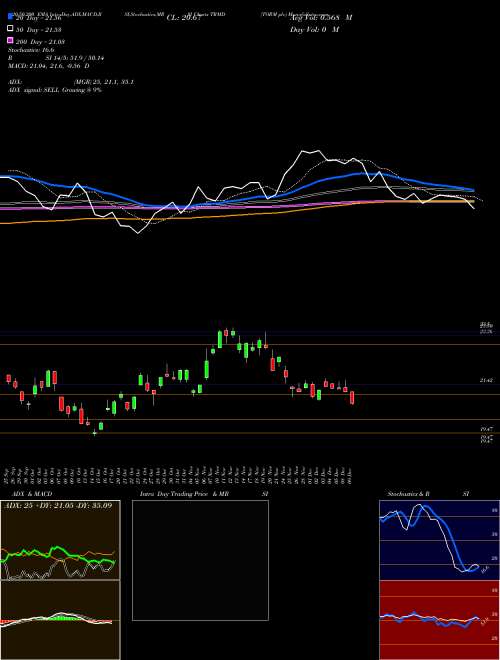Click the "Stochastics & RSI" panel title
This screenshot has height=660, width=500.
point(428,494)
